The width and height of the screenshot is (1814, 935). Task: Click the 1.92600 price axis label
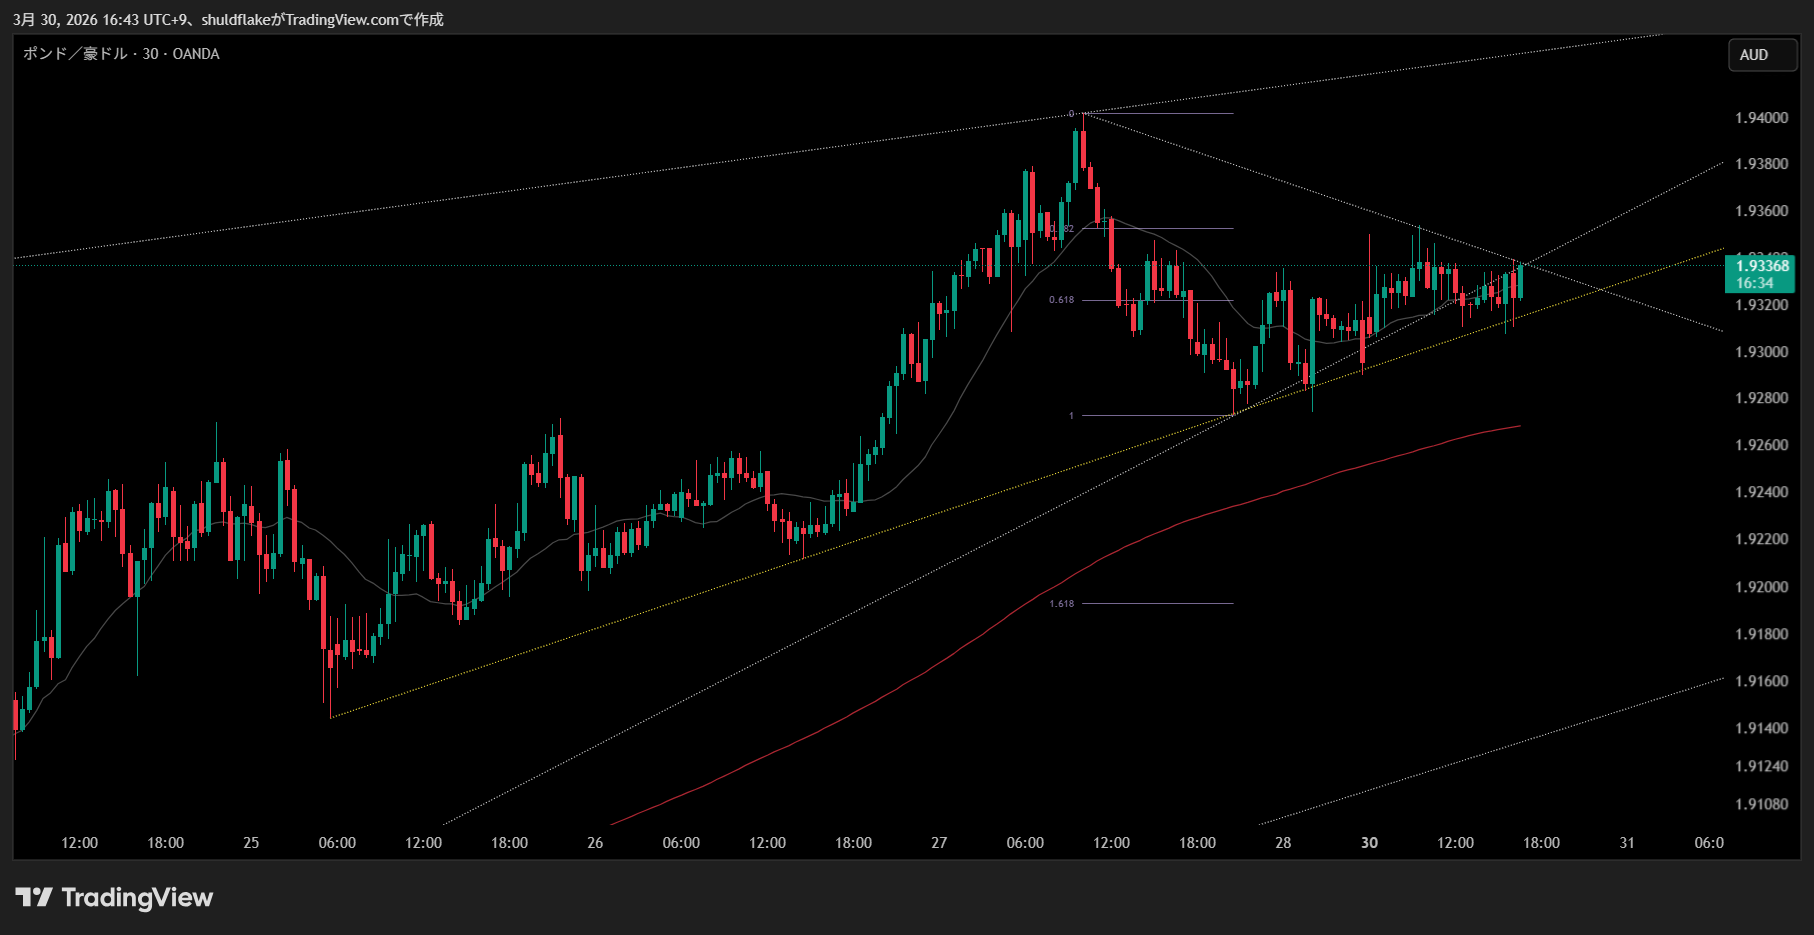pos(1761,445)
